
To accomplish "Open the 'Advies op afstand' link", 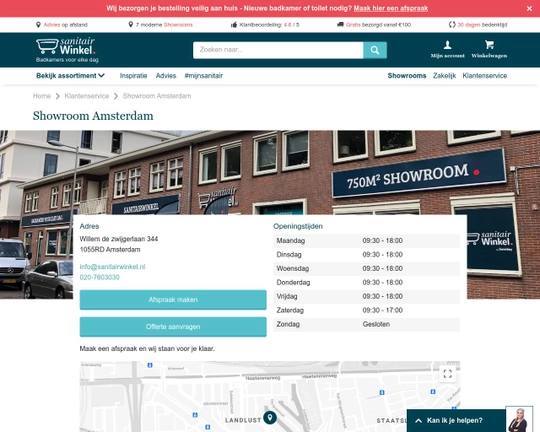I will coord(65,25).
